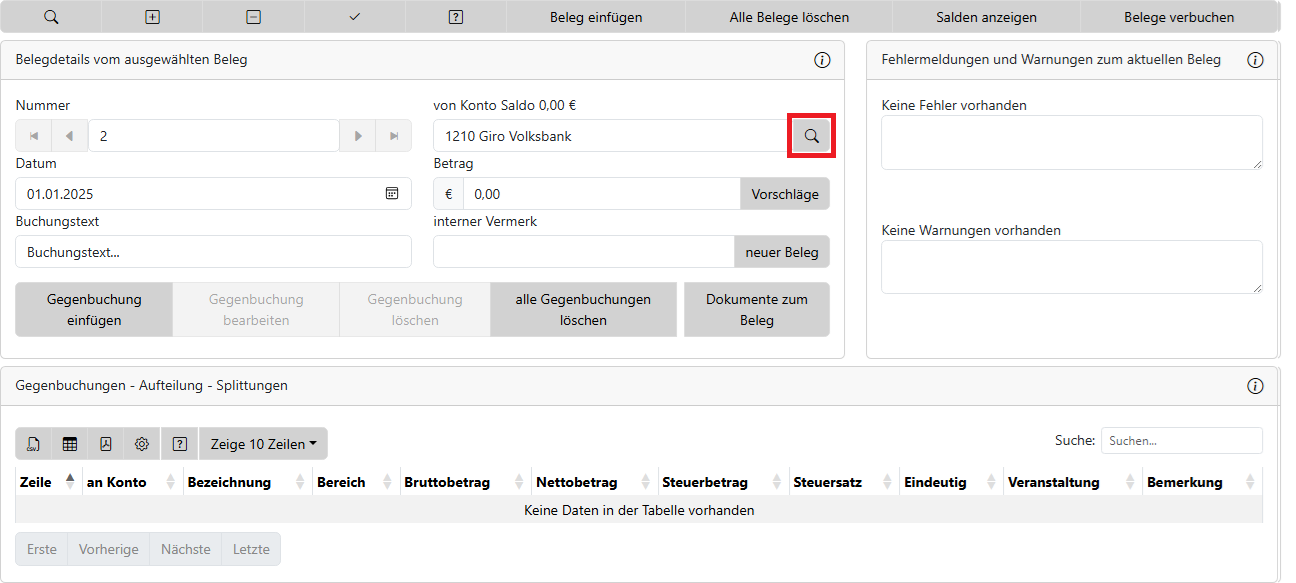Open the Datum calendar picker
The width and height of the screenshot is (1296, 583).
(392, 194)
